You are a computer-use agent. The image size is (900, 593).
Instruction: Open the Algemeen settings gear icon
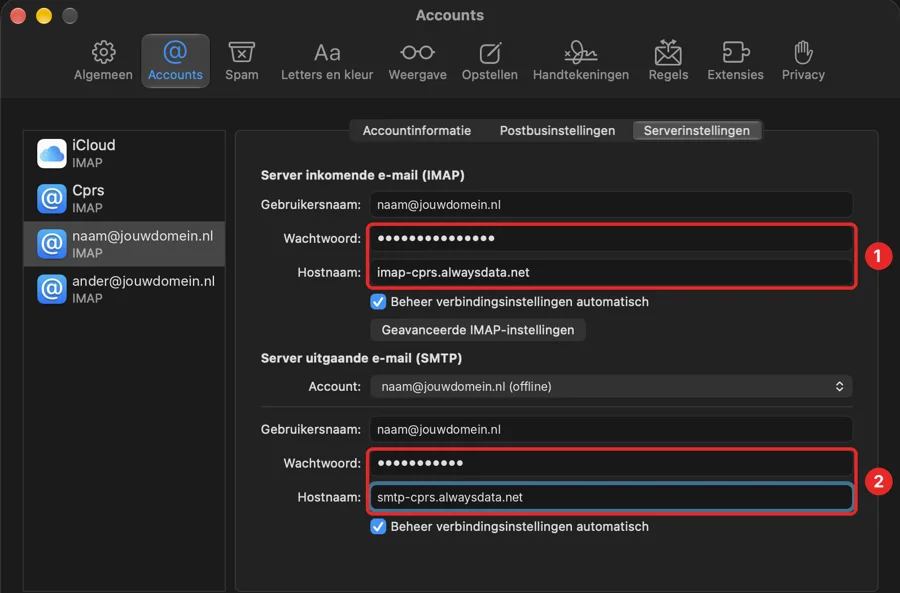coord(103,52)
